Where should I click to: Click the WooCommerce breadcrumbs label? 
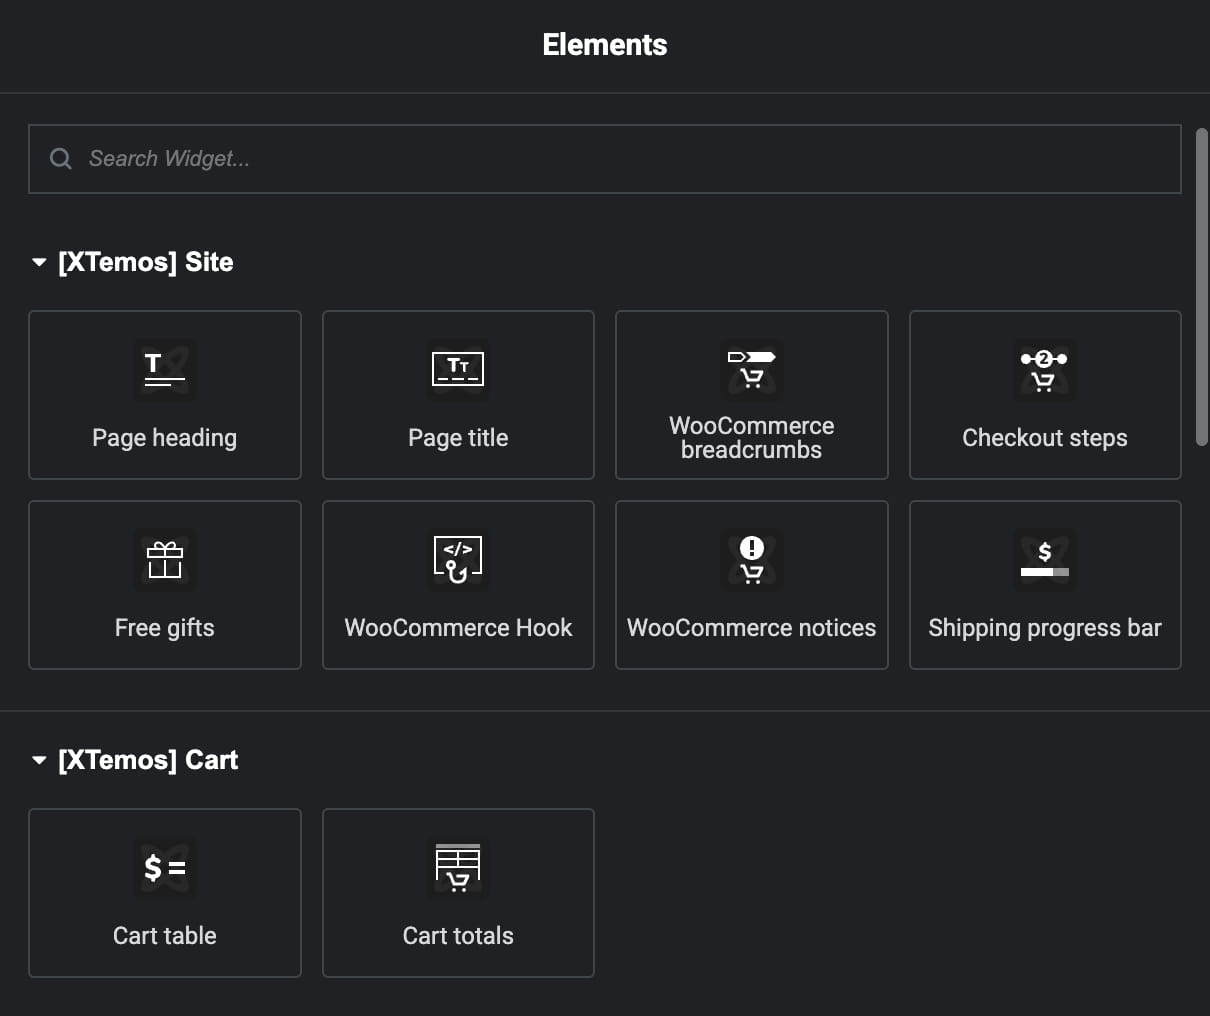752,438
